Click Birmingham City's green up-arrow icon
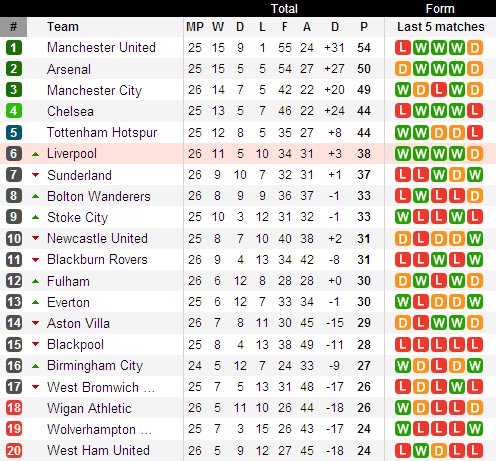Screen dimensions: 496x461 tap(35, 366)
